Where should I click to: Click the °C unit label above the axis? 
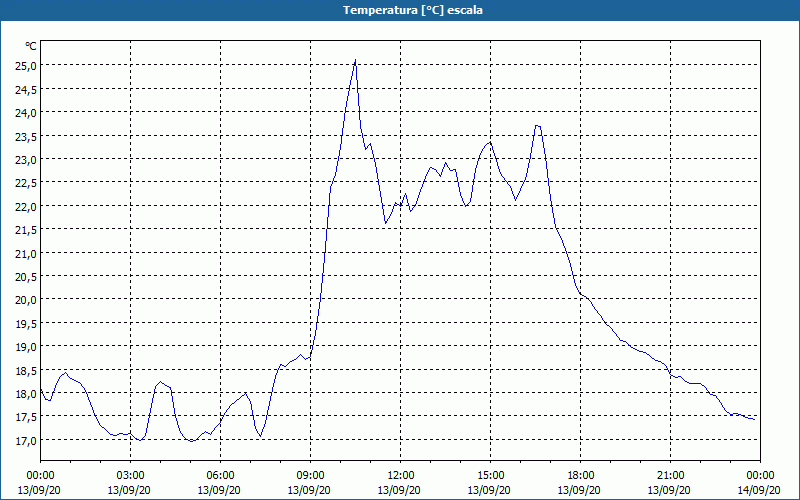(31, 46)
